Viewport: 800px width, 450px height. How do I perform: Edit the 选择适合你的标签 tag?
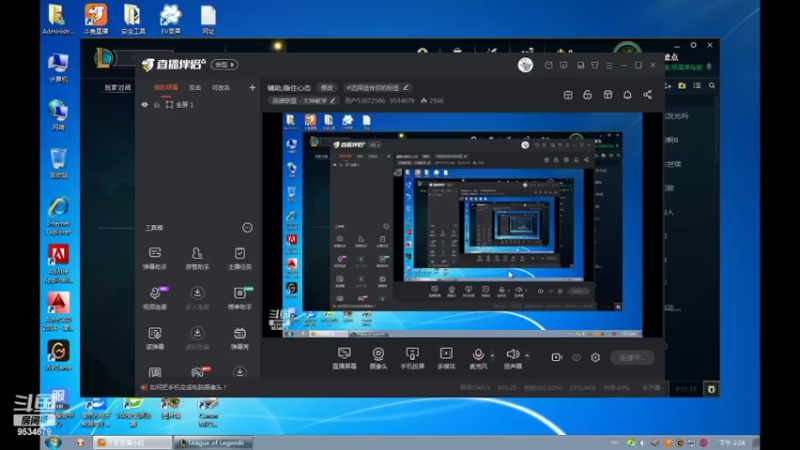coord(378,88)
